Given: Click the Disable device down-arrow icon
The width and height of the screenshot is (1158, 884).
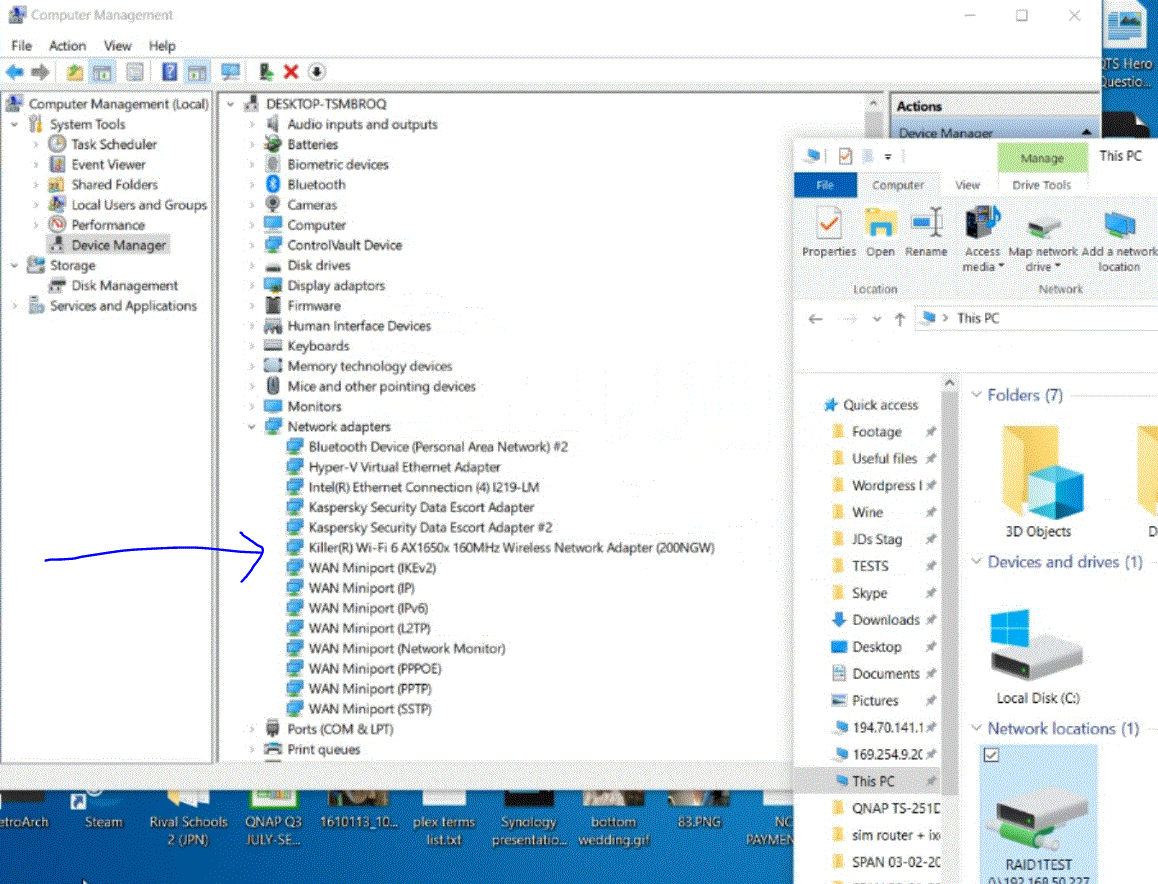Looking at the screenshot, I should pyautogui.click(x=317, y=72).
